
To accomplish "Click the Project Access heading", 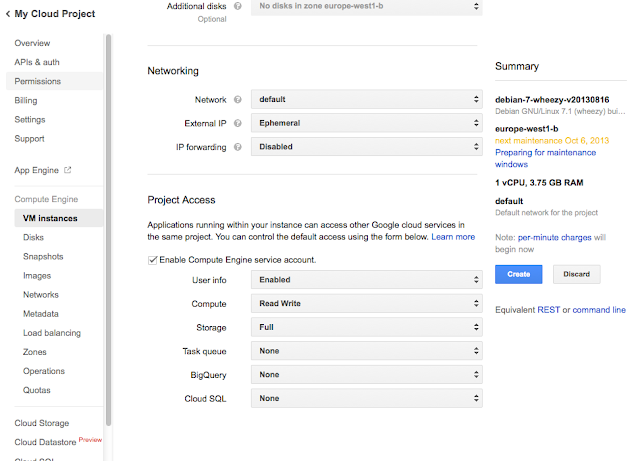I will (181, 200).
